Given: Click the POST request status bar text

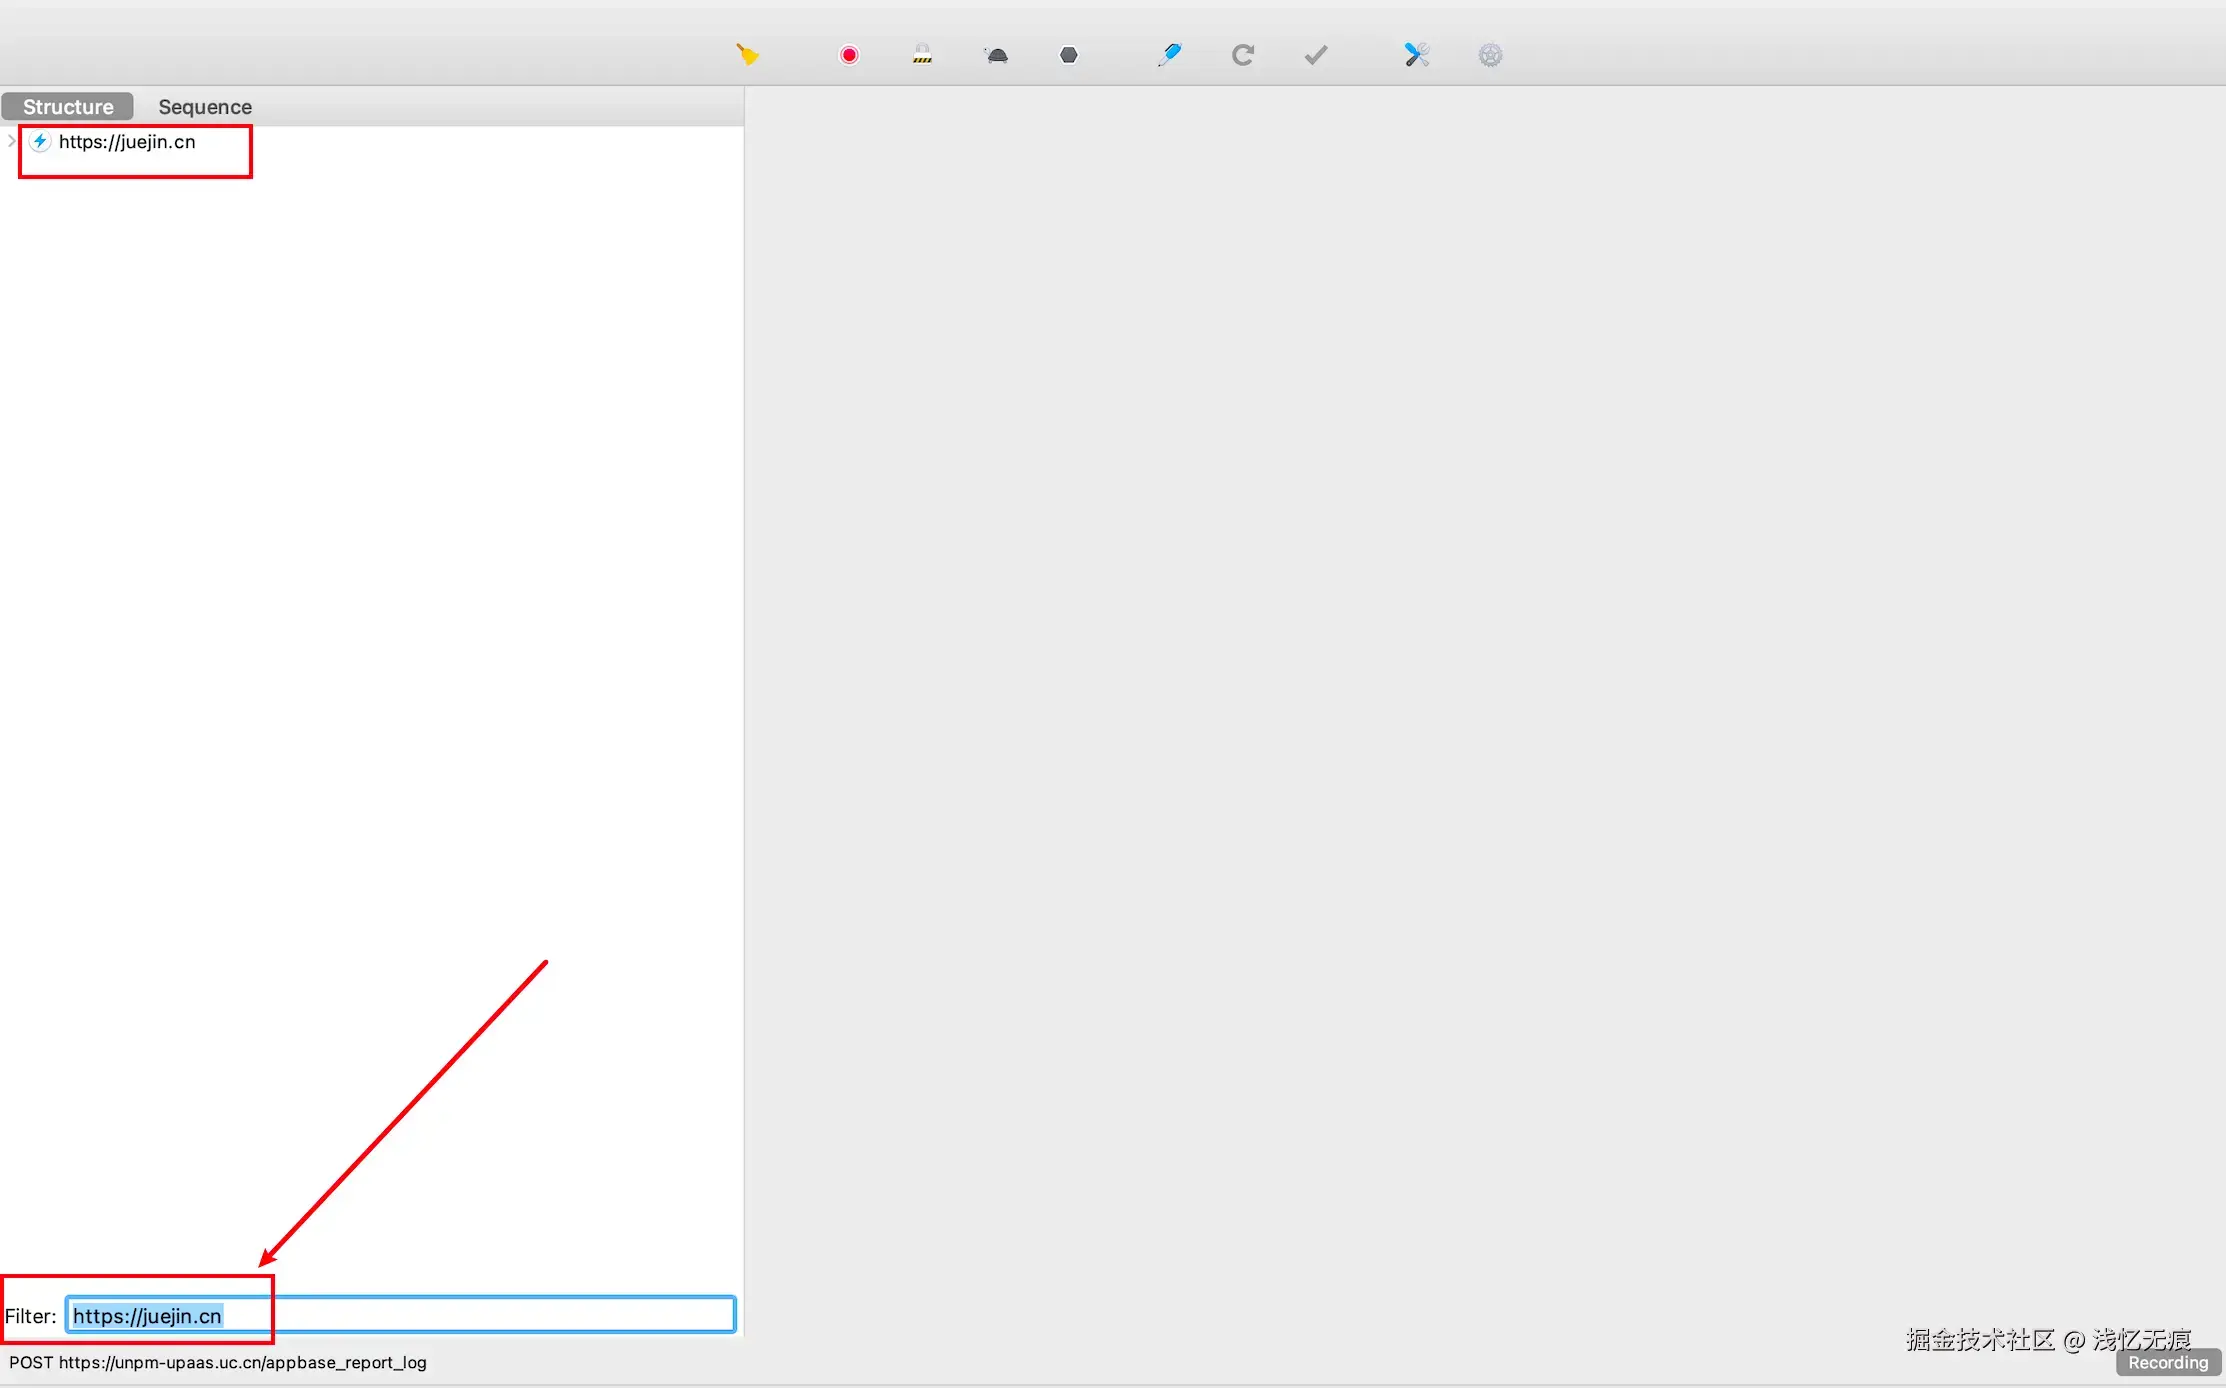Looking at the screenshot, I should (218, 1363).
